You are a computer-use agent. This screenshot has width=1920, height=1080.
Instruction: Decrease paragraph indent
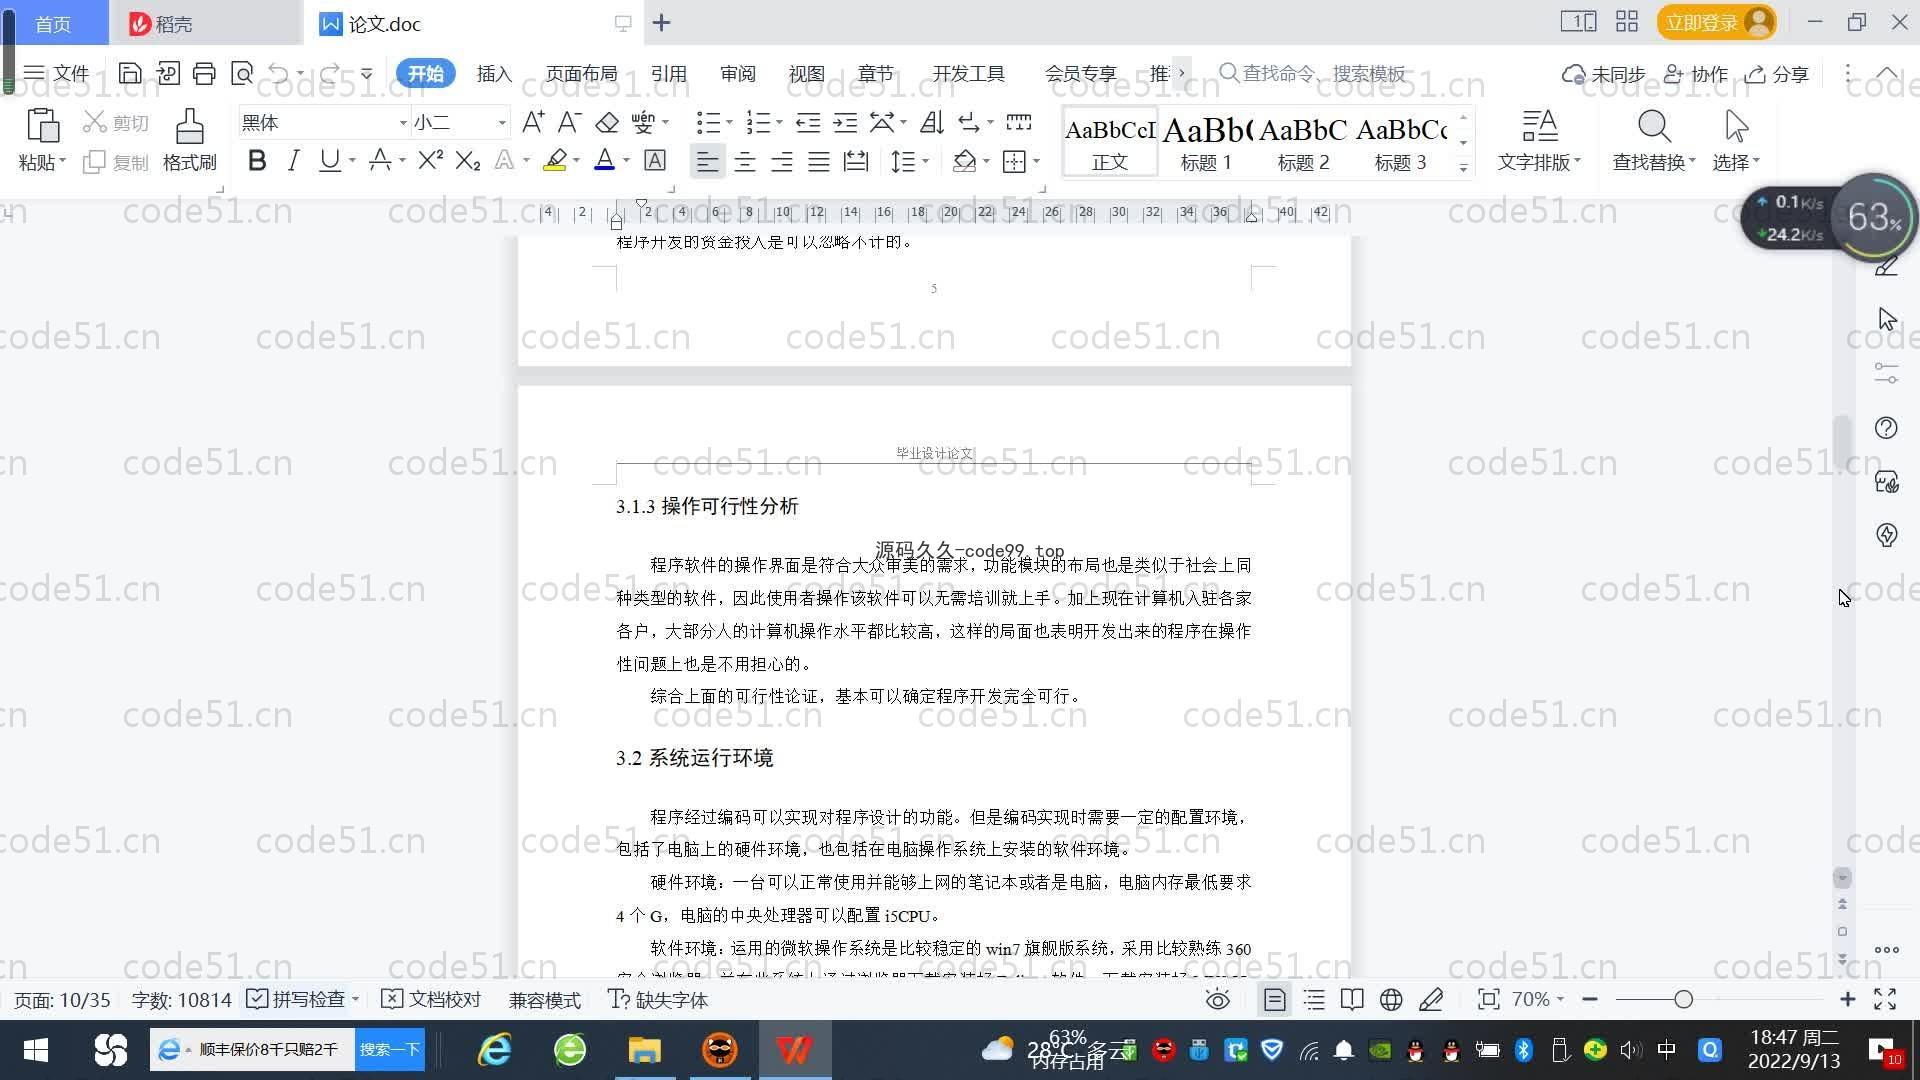[x=808, y=122]
